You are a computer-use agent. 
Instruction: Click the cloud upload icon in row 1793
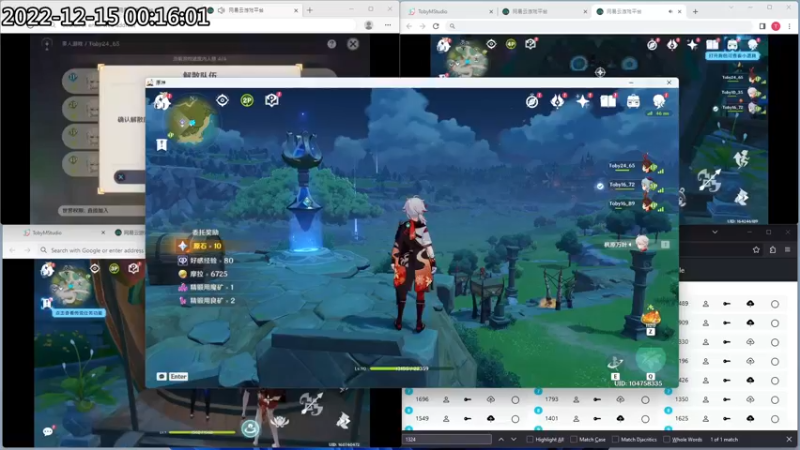(620, 399)
